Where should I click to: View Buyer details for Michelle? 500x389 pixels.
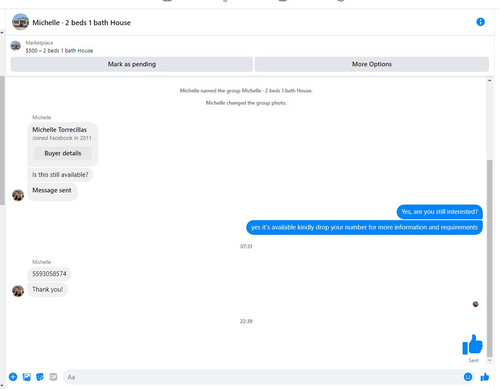[x=63, y=153]
